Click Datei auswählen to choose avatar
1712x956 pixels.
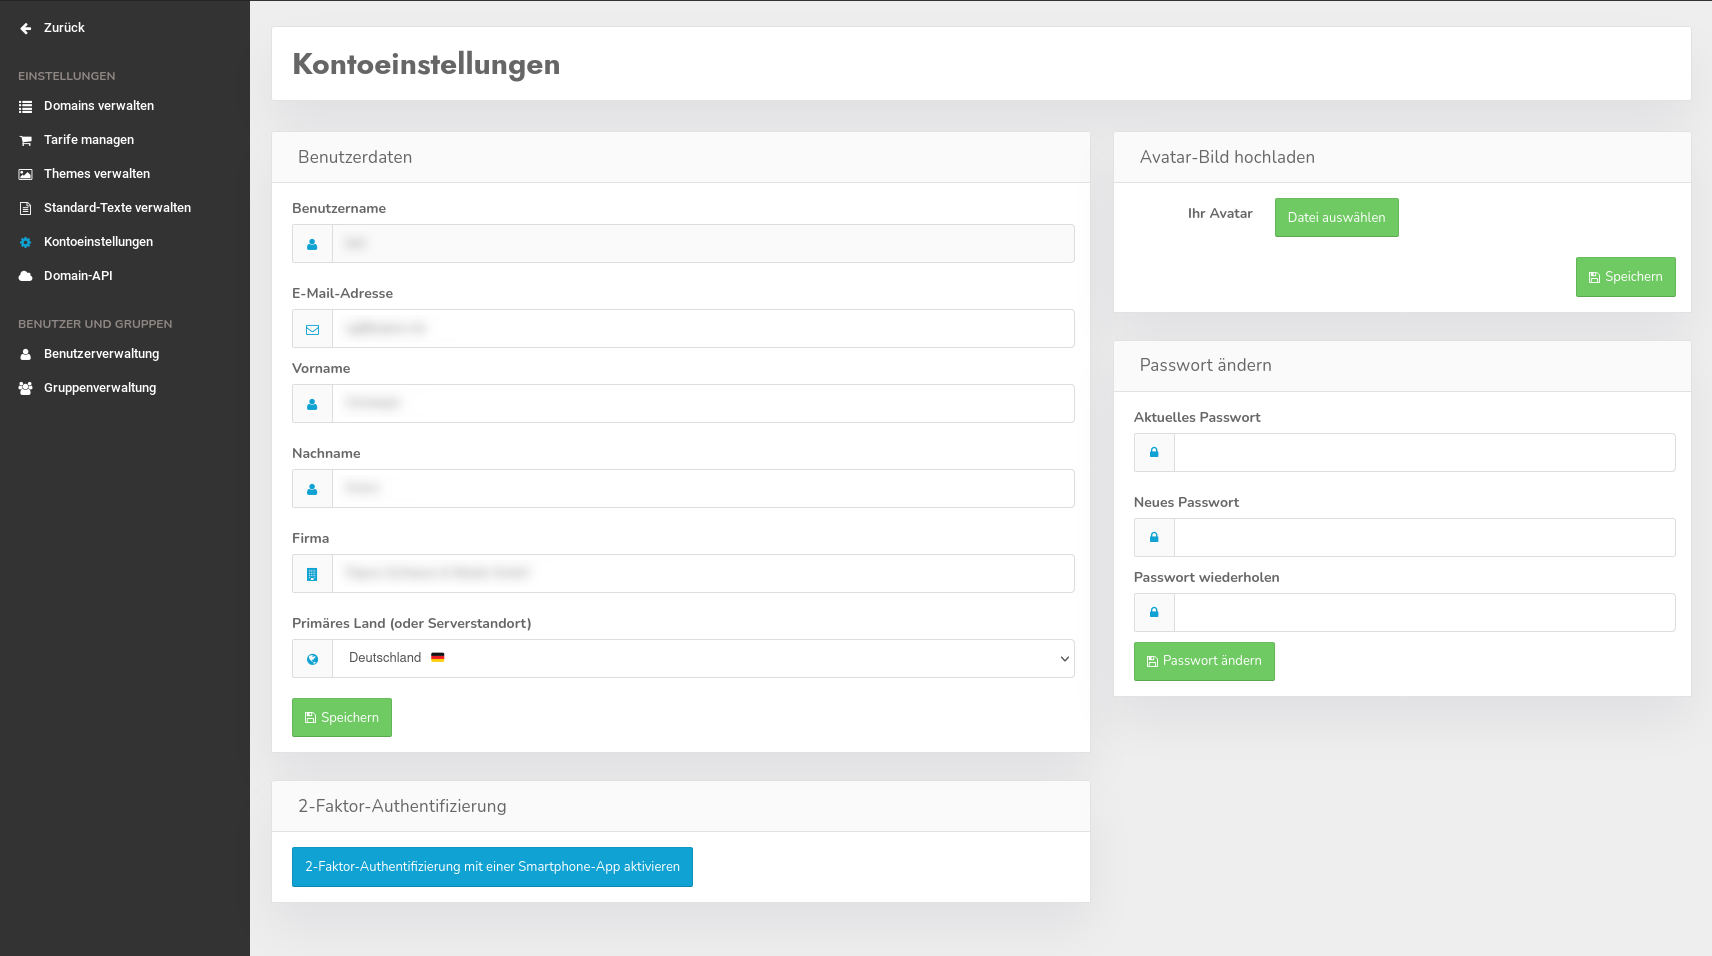pyautogui.click(x=1336, y=217)
